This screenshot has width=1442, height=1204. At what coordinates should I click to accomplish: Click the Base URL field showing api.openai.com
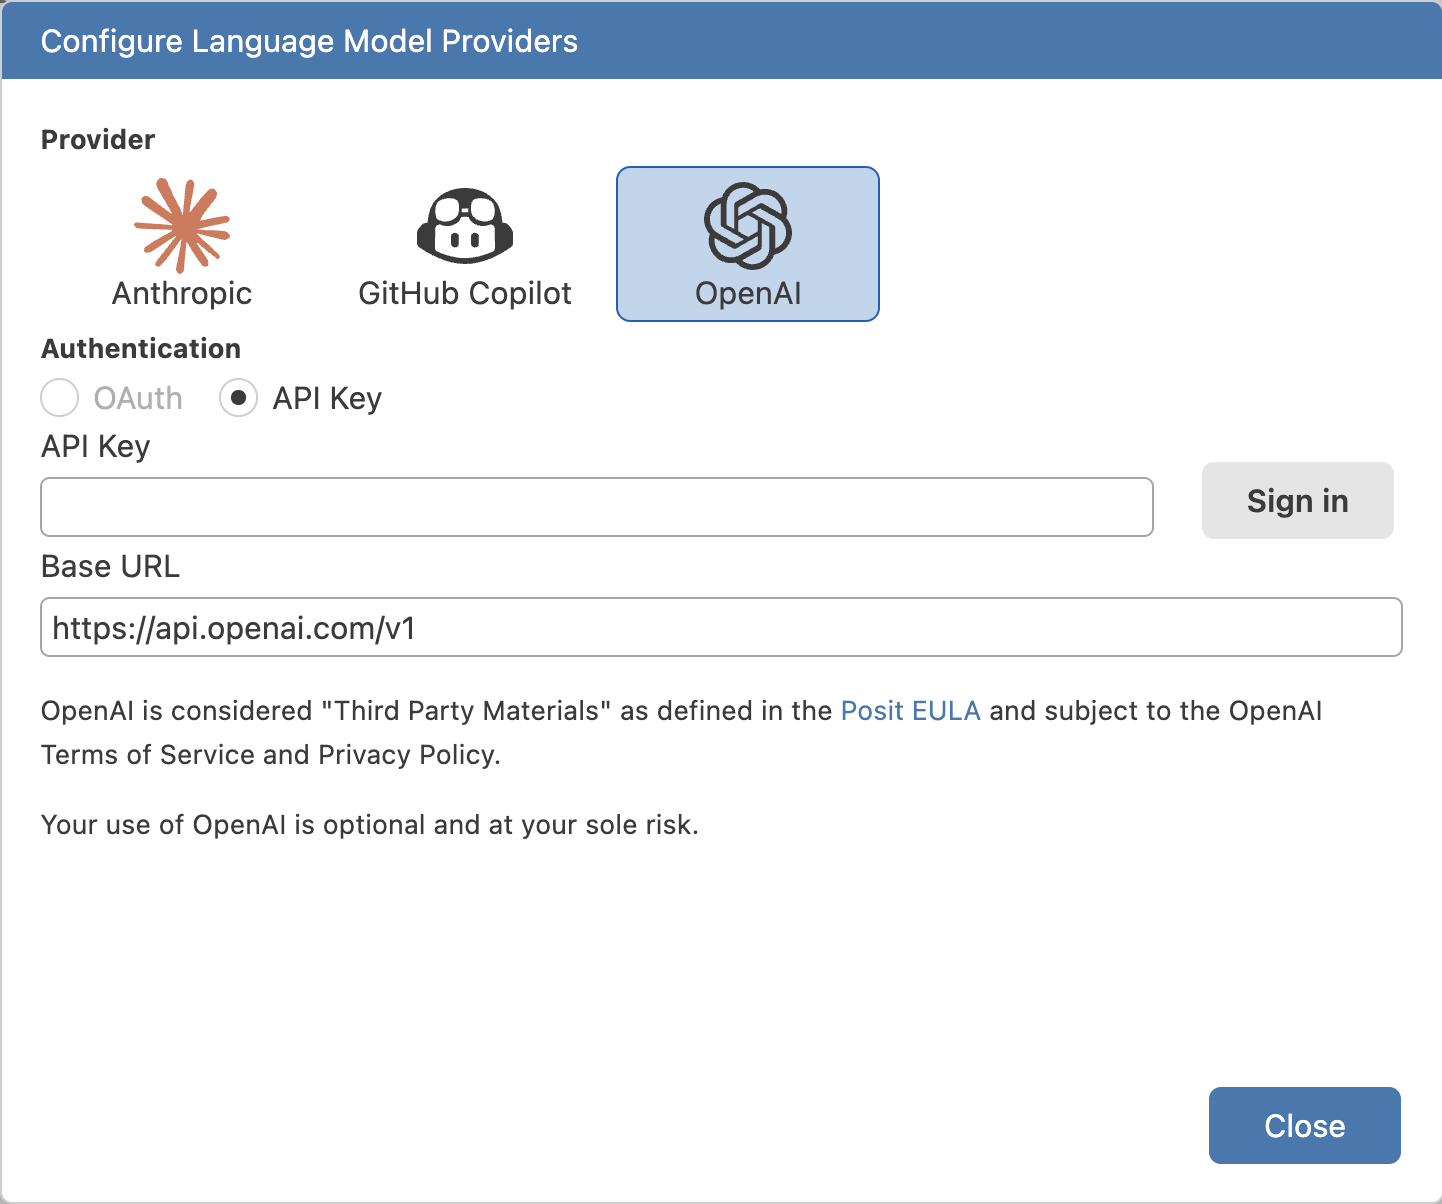pos(720,627)
